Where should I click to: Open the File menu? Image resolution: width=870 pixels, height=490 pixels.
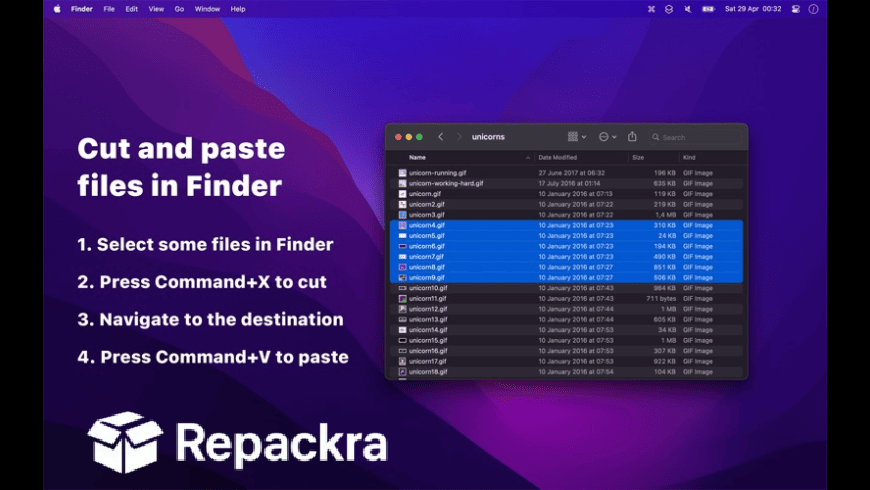pos(109,9)
